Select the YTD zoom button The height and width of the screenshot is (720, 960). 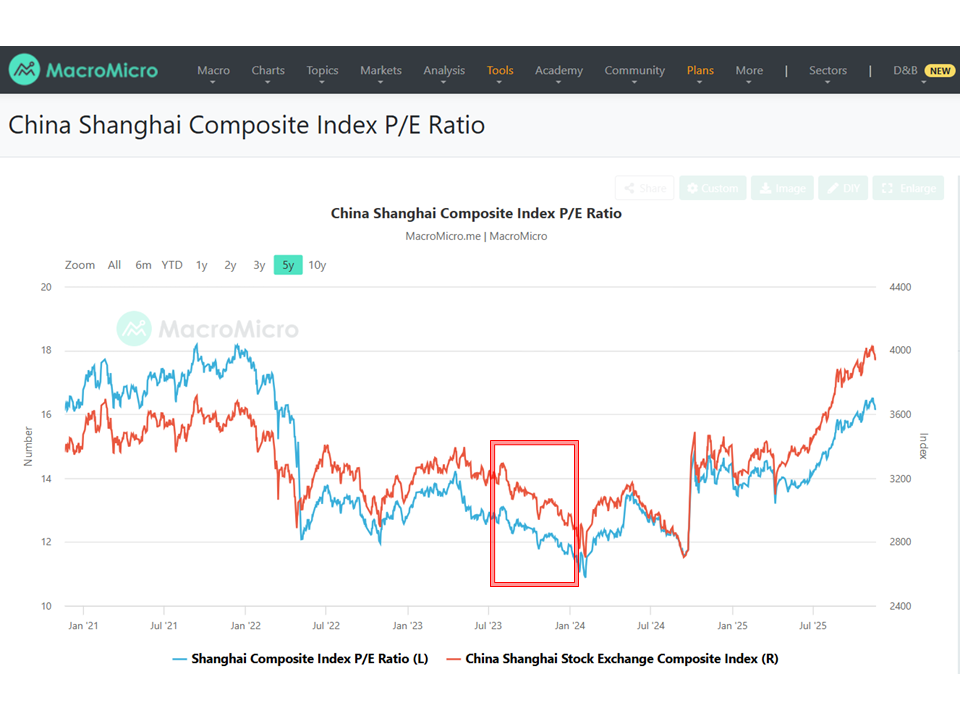[x=172, y=265]
